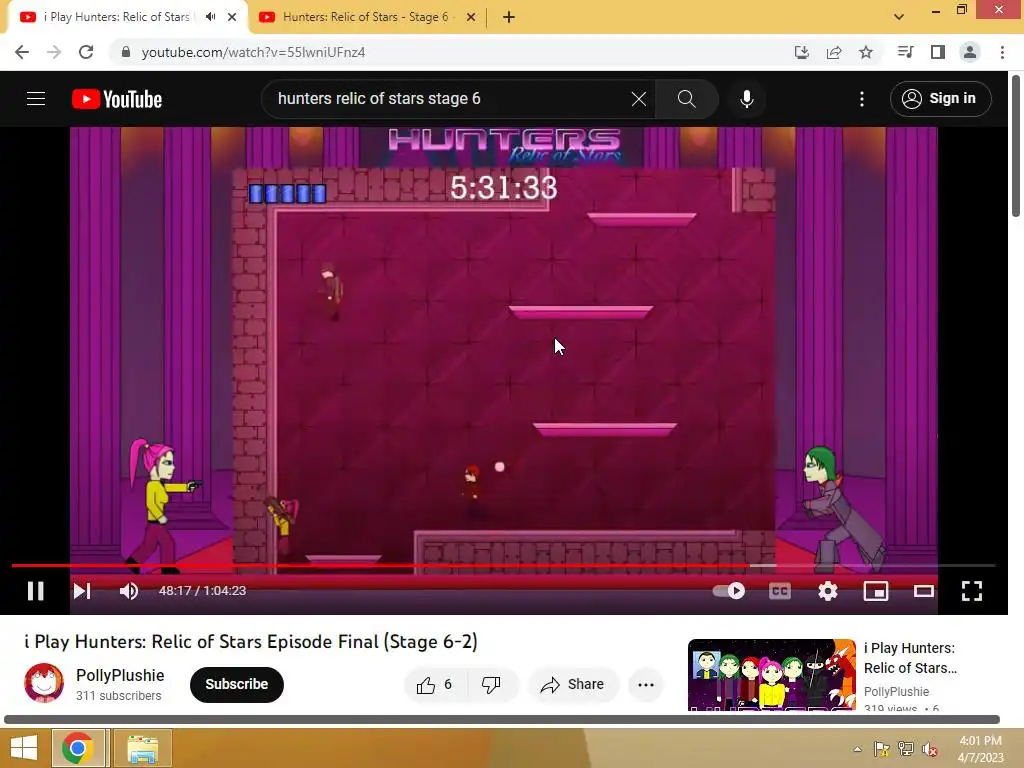Enable miniplayer mode
The height and width of the screenshot is (768, 1024).
point(876,591)
